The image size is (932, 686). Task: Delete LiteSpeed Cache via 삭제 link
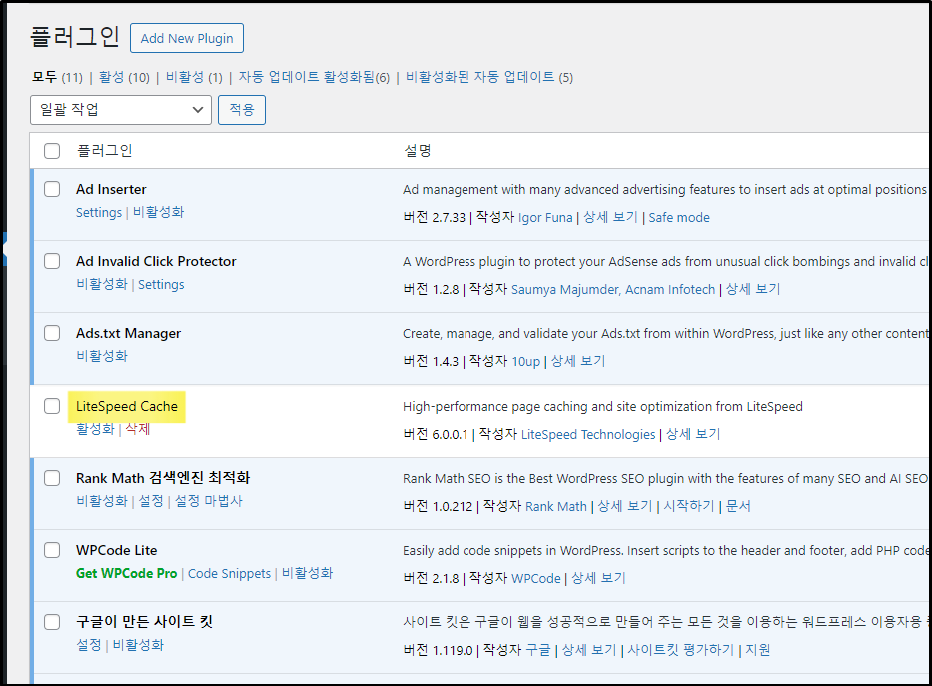(137, 429)
